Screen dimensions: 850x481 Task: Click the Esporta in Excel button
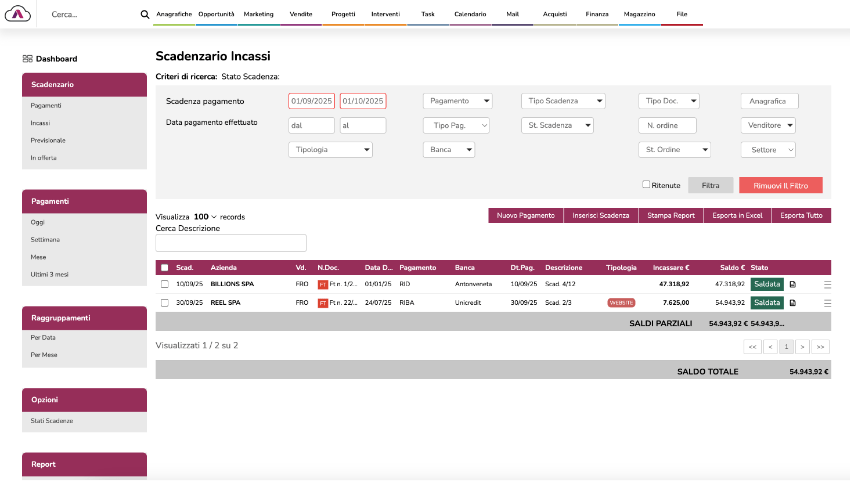click(738, 215)
